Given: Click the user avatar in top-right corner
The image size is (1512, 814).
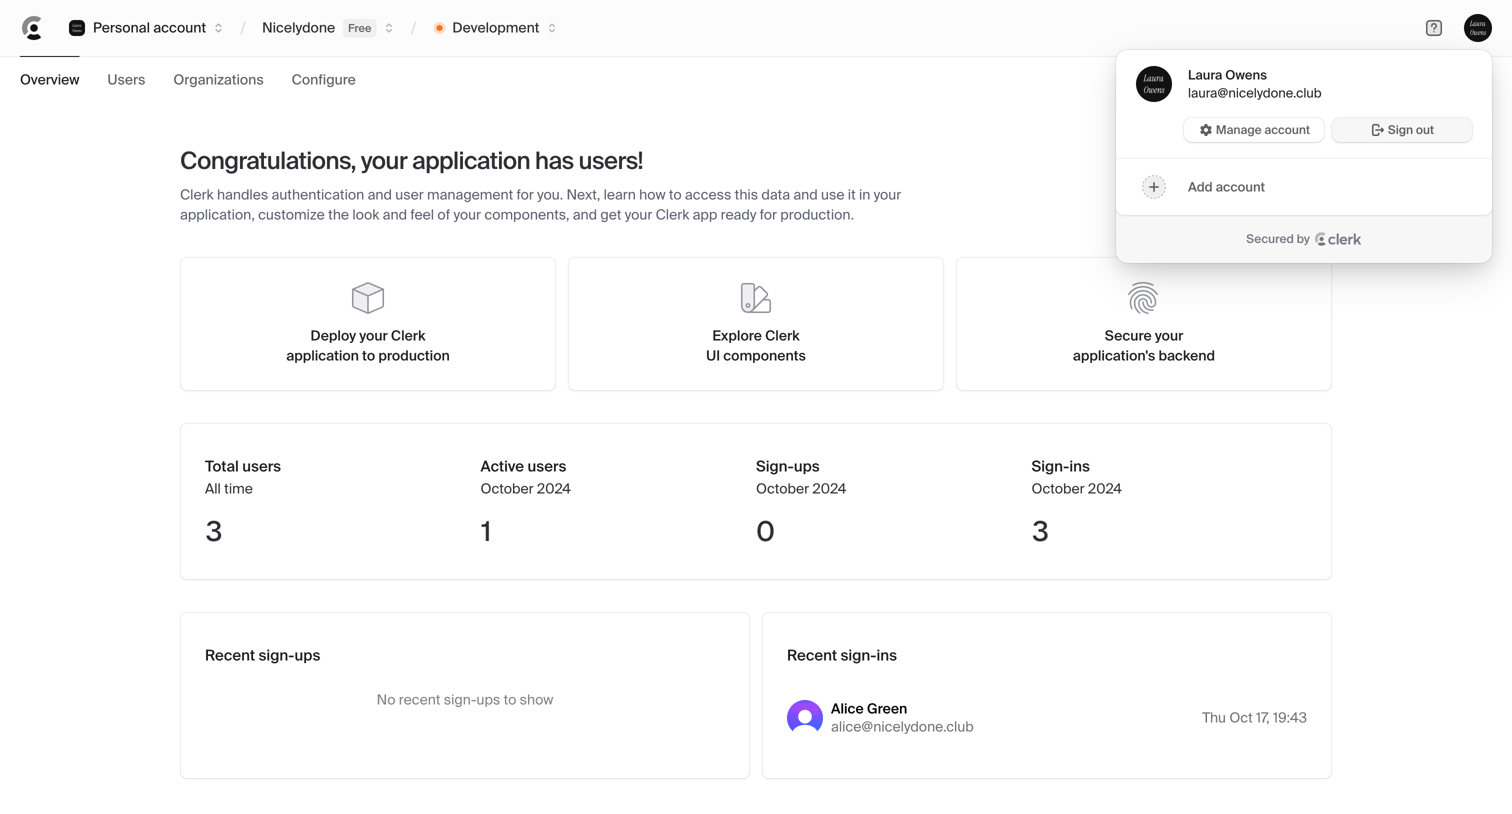Looking at the screenshot, I should 1477,28.
